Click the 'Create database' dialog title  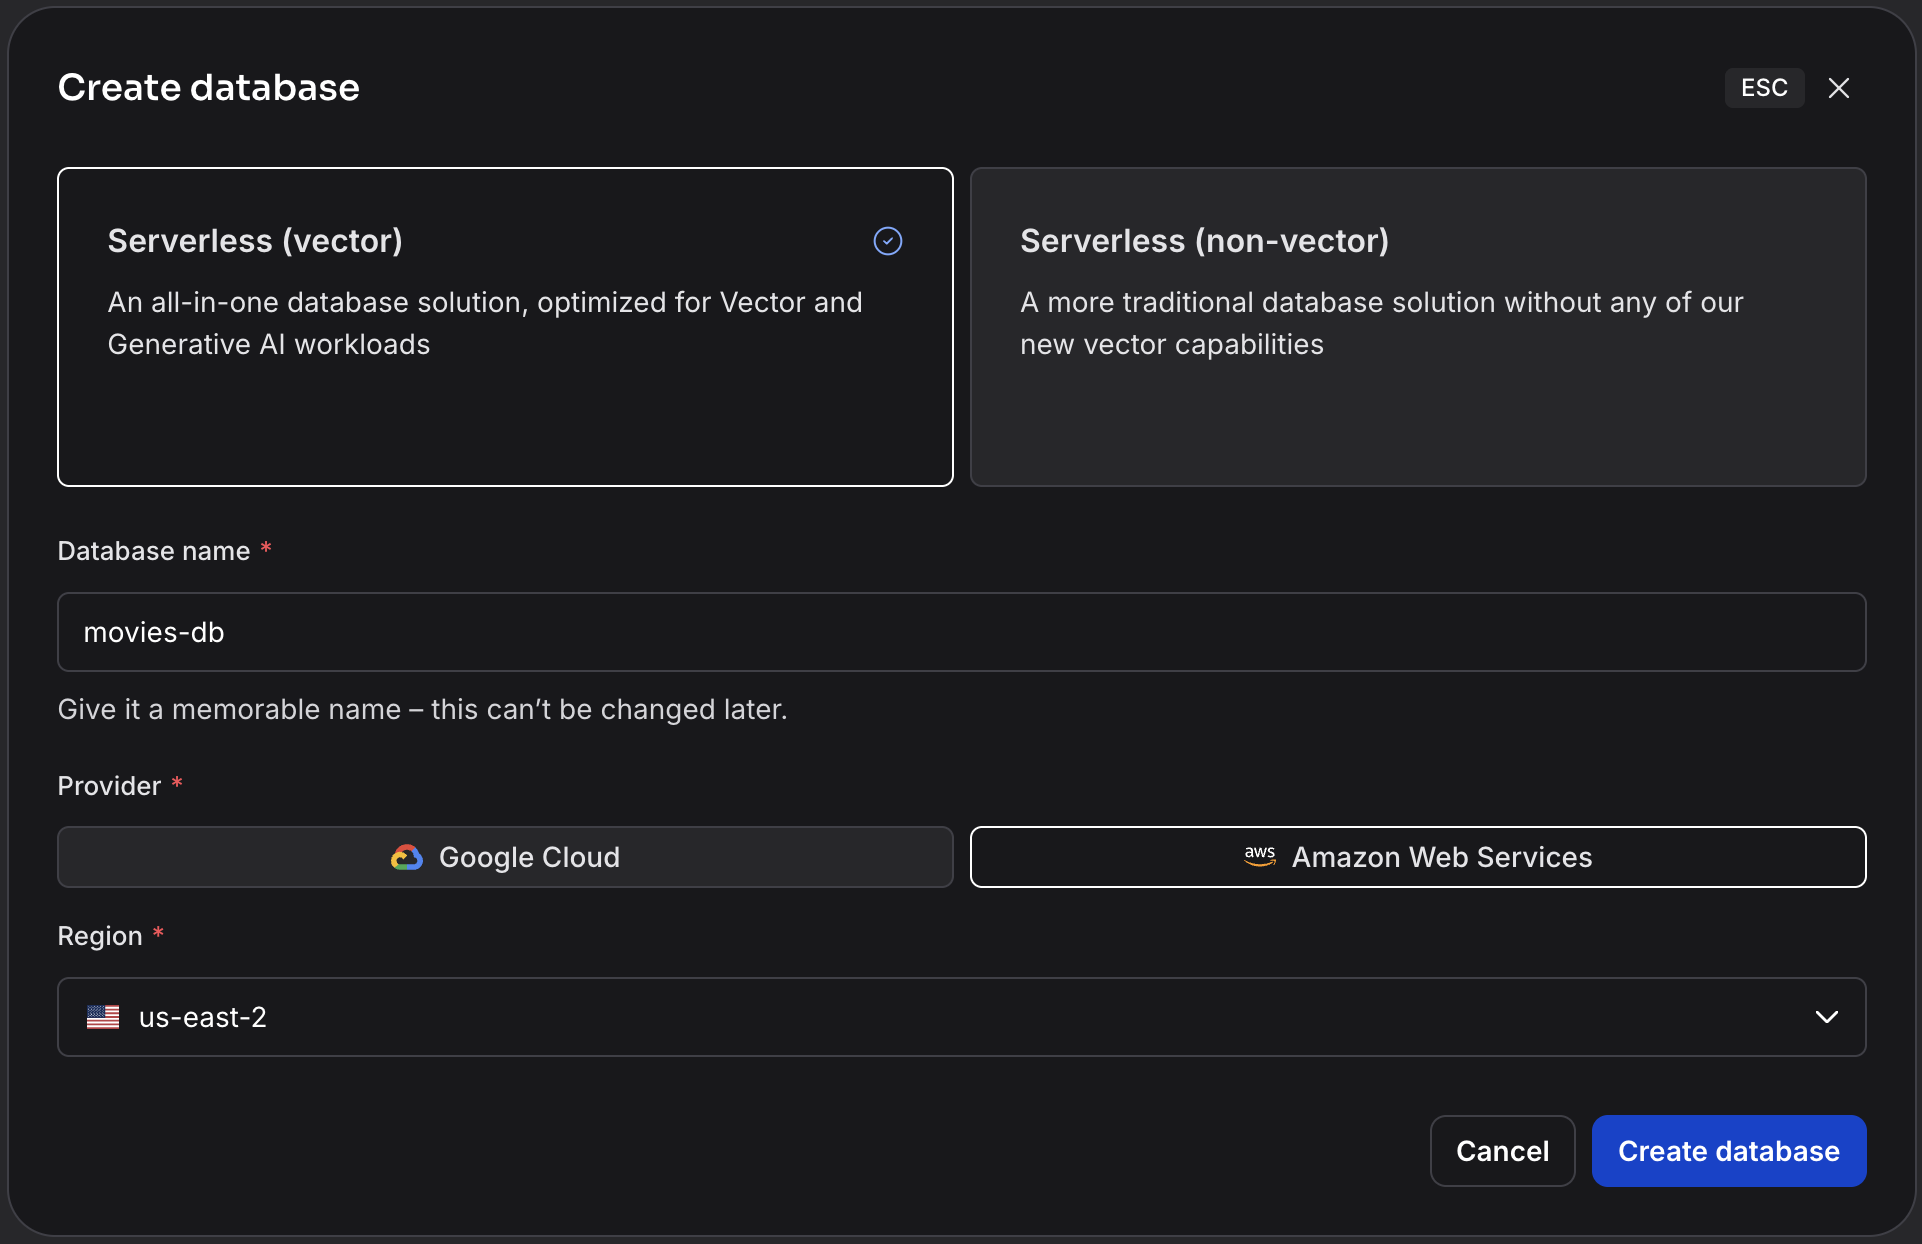pyautogui.click(x=209, y=88)
